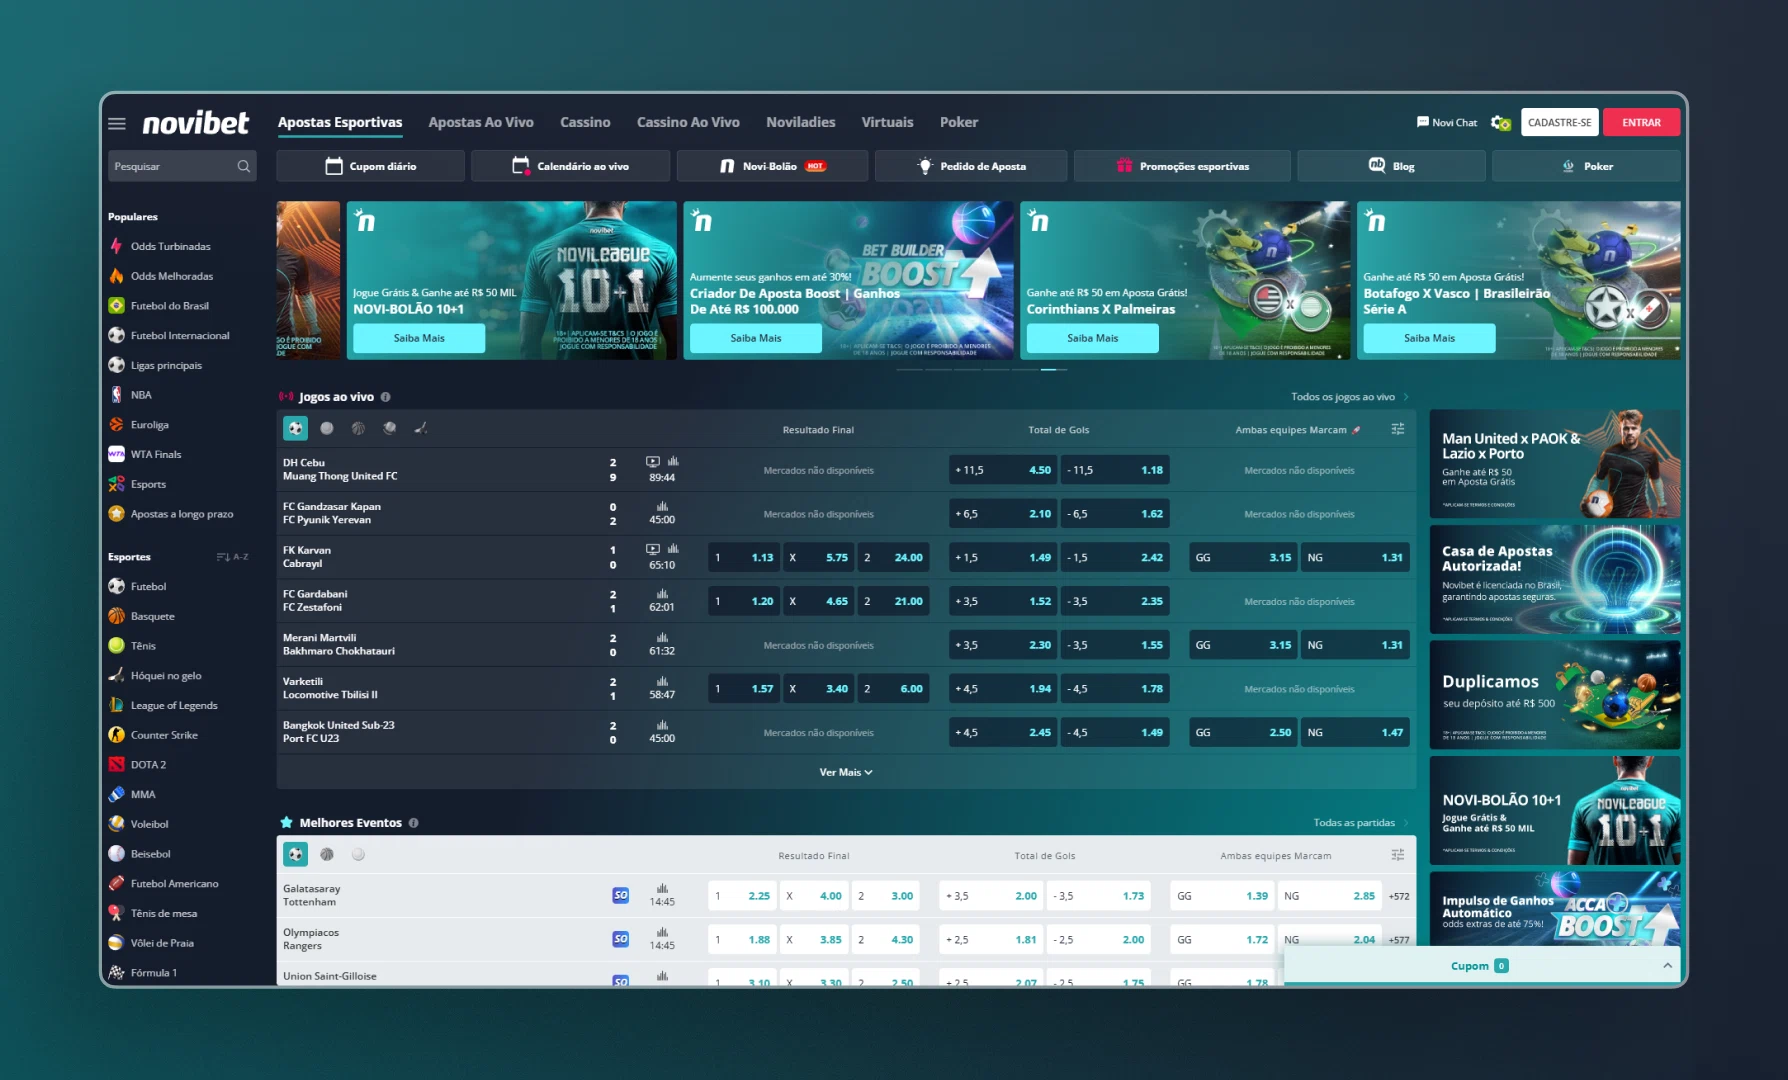Viewport: 1788px width, 1080px height.
Task: Open the Poker tab in main navigation
Action: coord(959,122)
